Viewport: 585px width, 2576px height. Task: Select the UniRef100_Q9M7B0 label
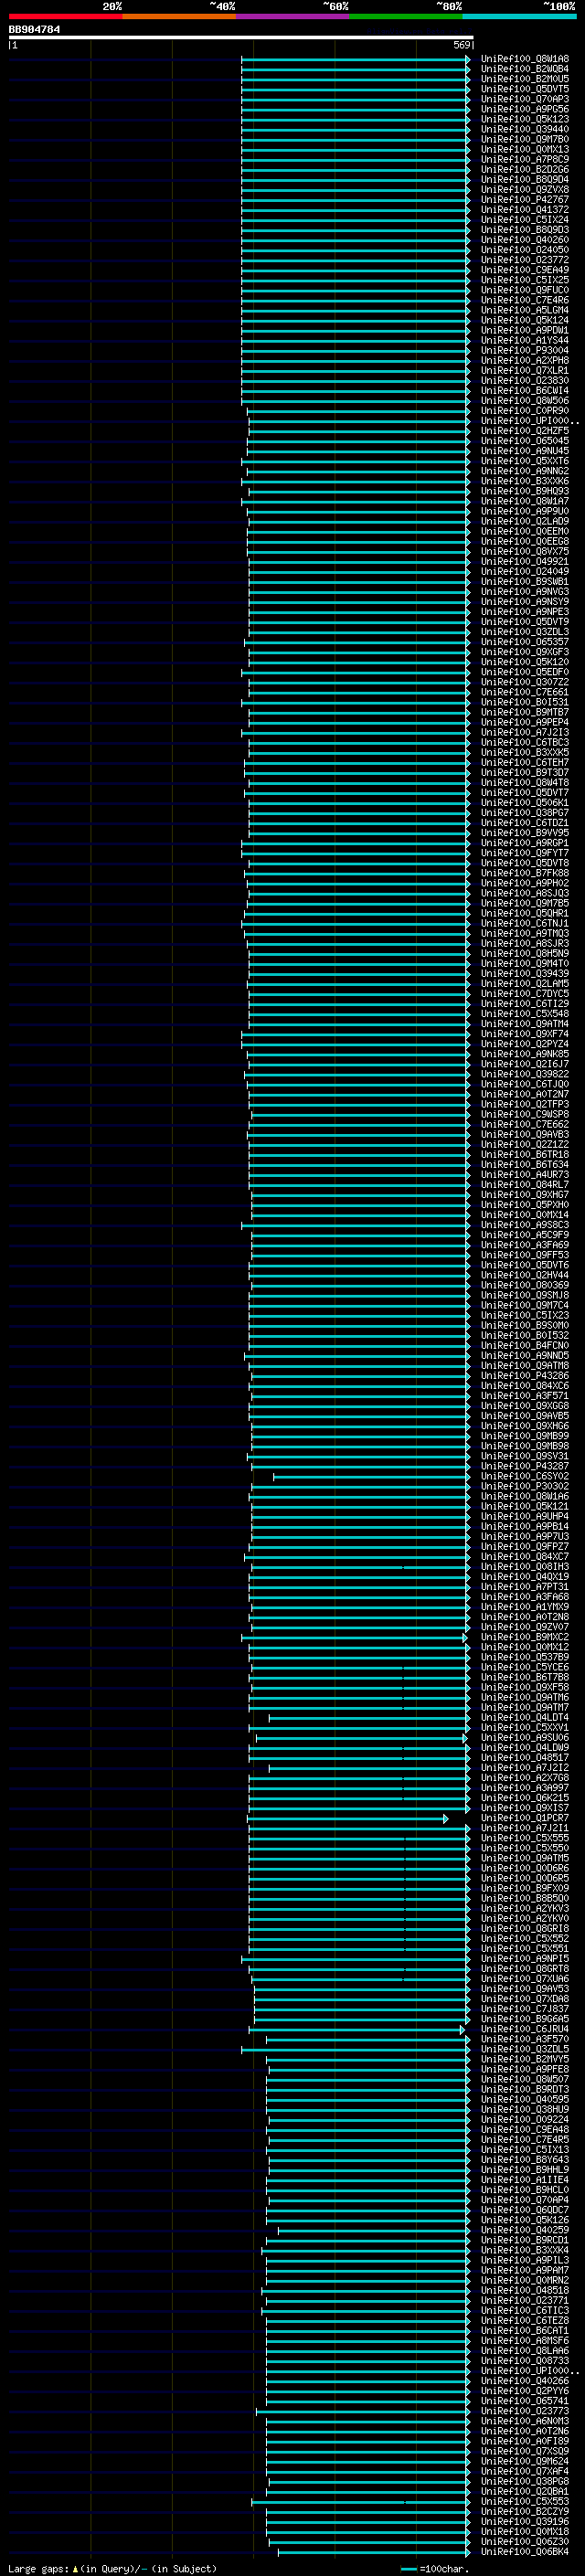[x=525, y=139]
